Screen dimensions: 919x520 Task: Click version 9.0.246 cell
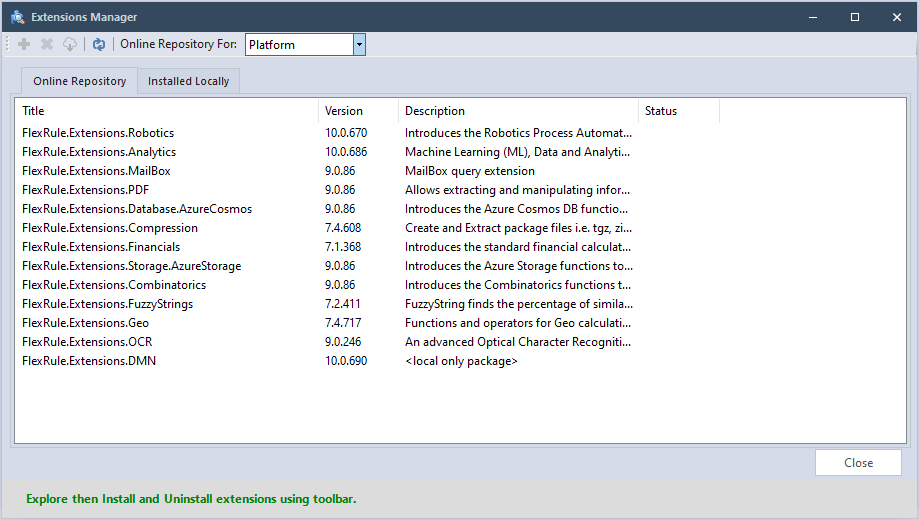343,342
